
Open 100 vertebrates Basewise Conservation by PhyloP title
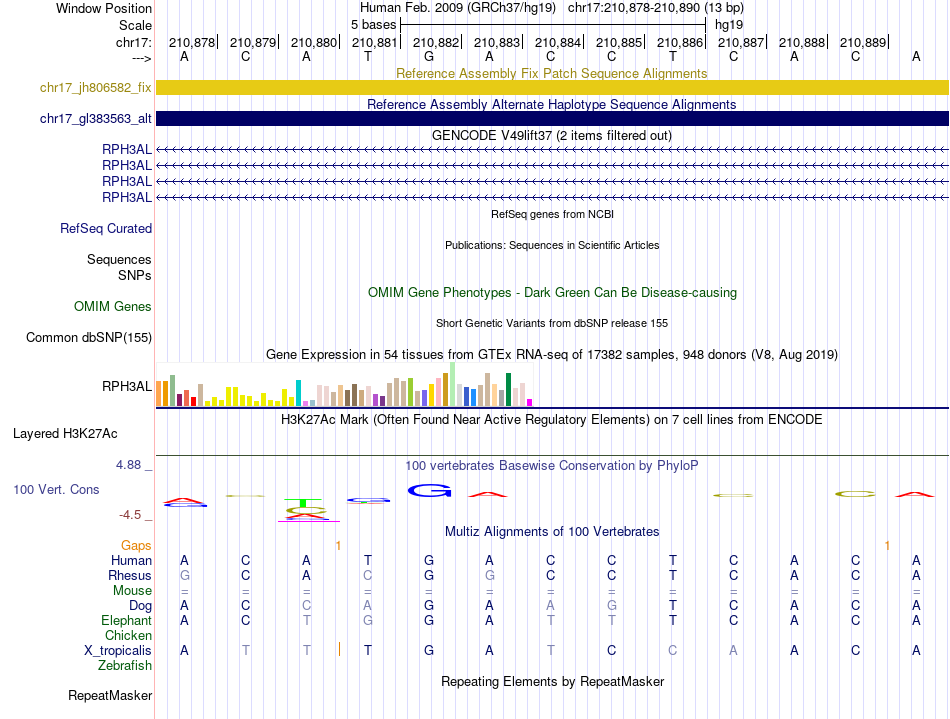551,465
